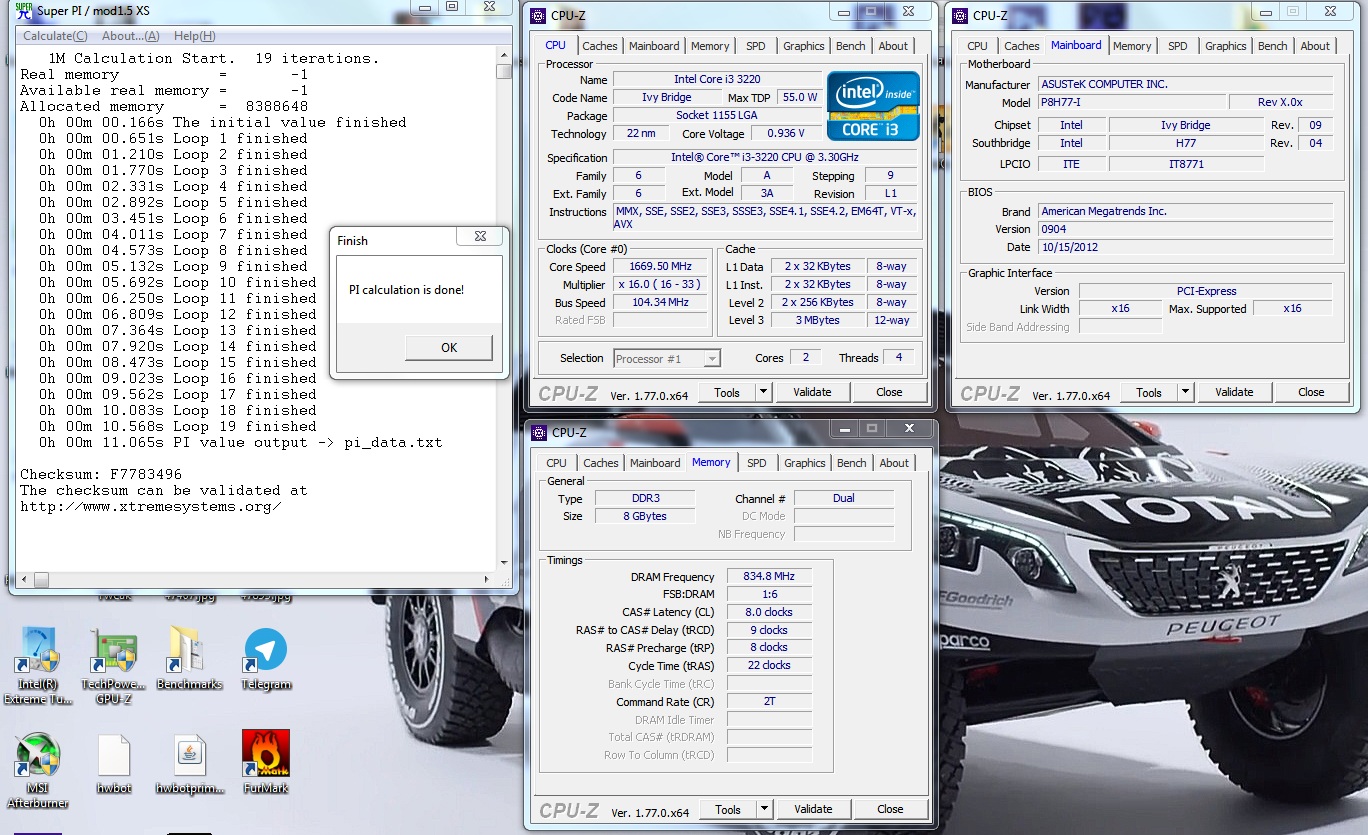1368x835 pixels.
Task: Open Intel Extreme Tuning desktop shortcut
Action: (38, 665)
